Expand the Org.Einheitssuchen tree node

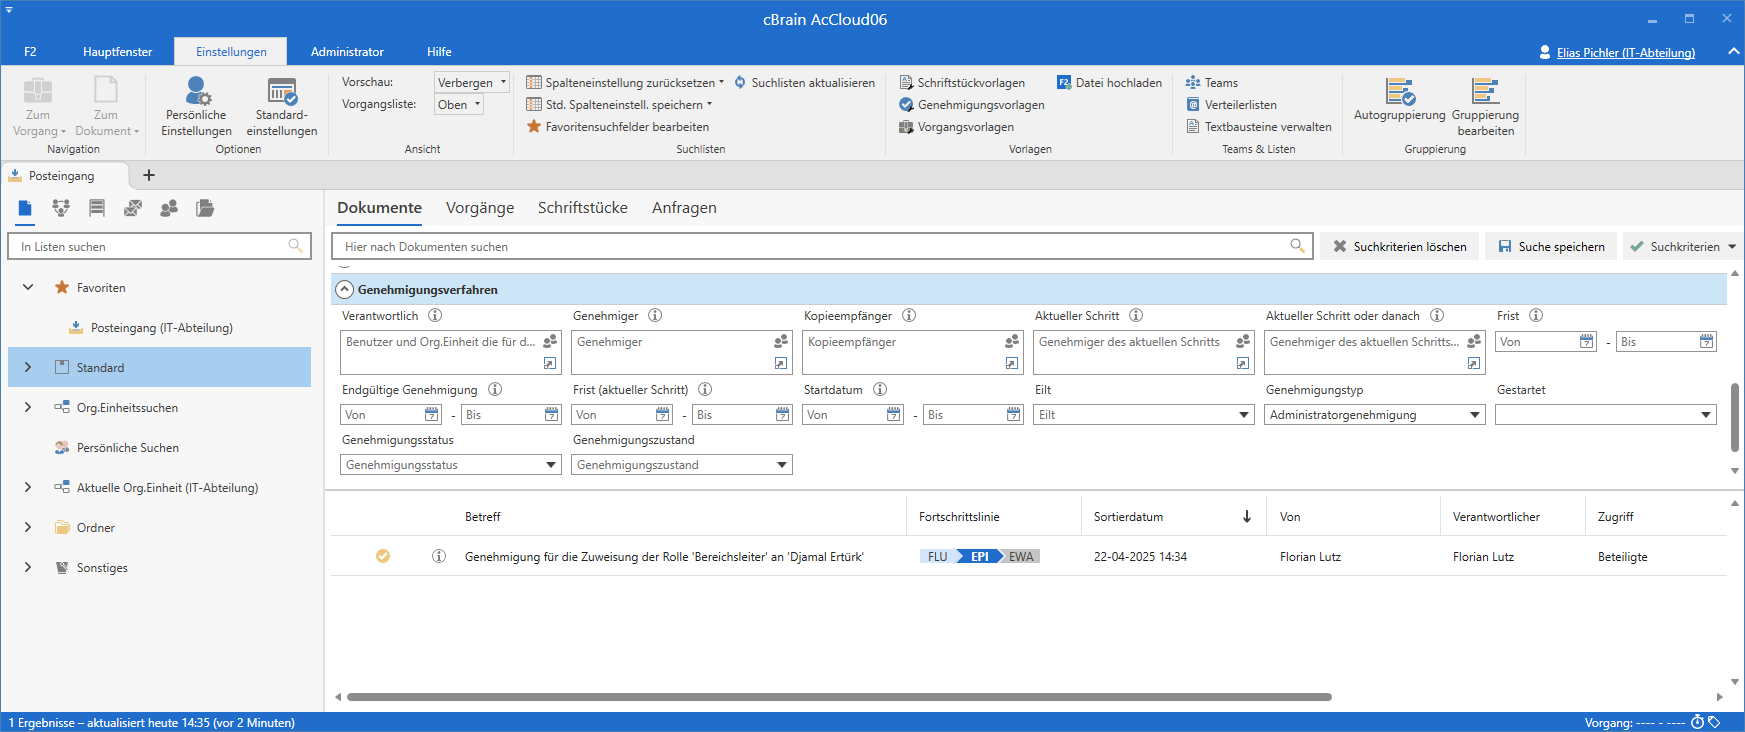point(28,408)
